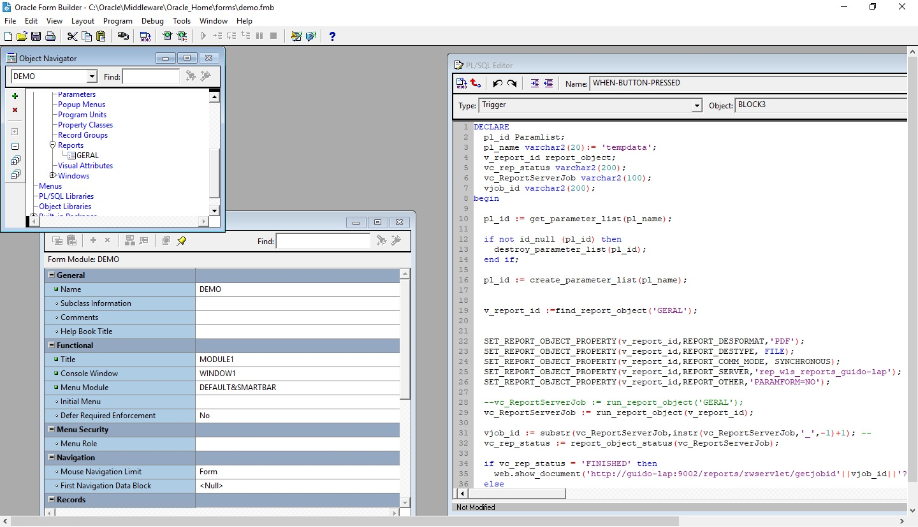Click the green plus Create icon in Object Navigator

coord(15,96)
